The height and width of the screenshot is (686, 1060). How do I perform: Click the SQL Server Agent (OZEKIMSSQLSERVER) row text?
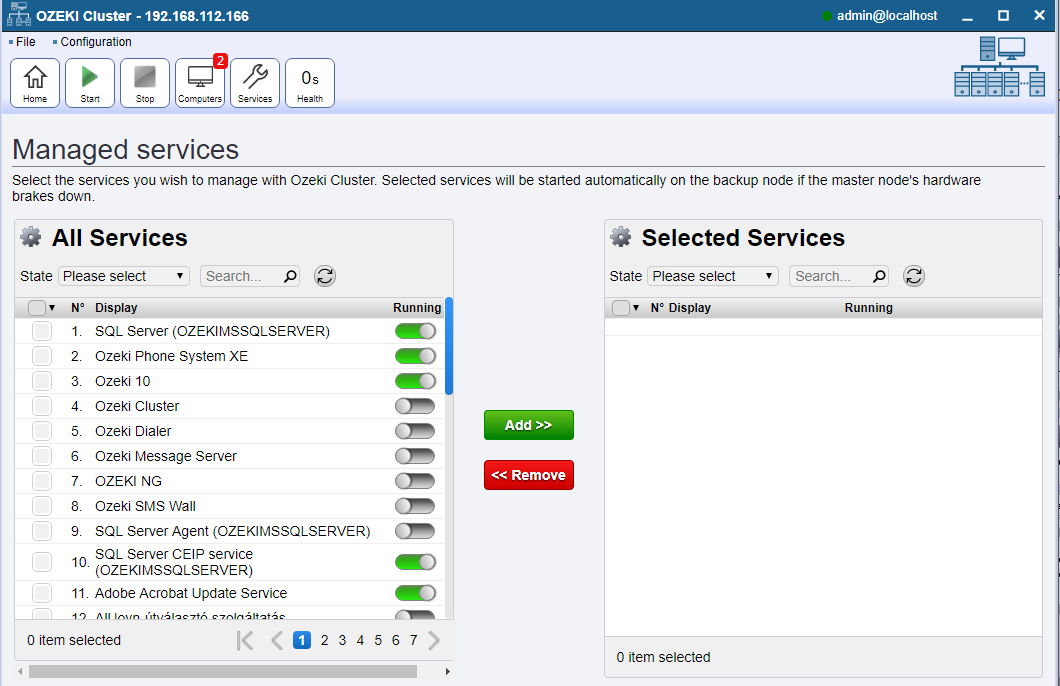[x=233, y=531]
